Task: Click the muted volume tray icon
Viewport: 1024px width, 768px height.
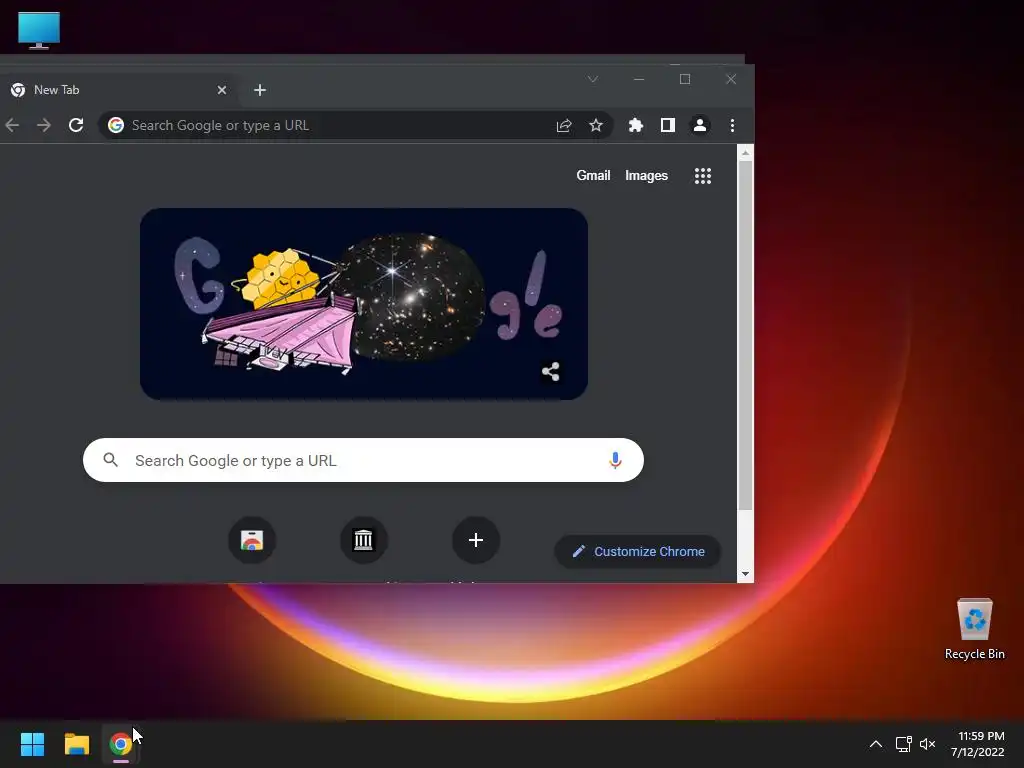Action: (927, 744)
